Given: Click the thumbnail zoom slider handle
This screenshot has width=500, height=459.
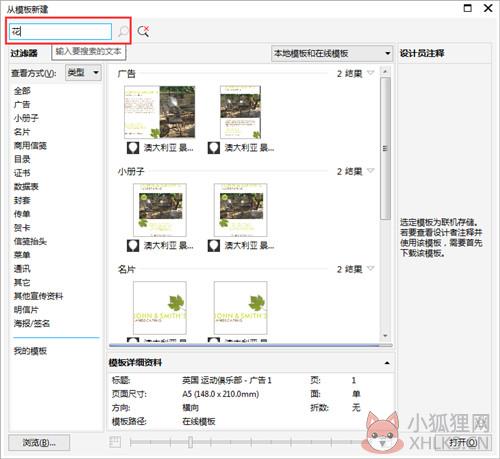Looking at the screenshot, I should pyautogui.click(x=190, y=442).
